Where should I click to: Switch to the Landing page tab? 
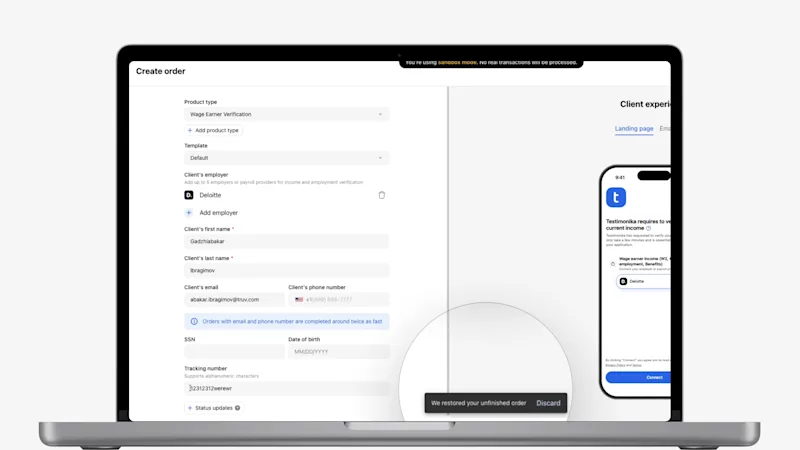[634, 129]
